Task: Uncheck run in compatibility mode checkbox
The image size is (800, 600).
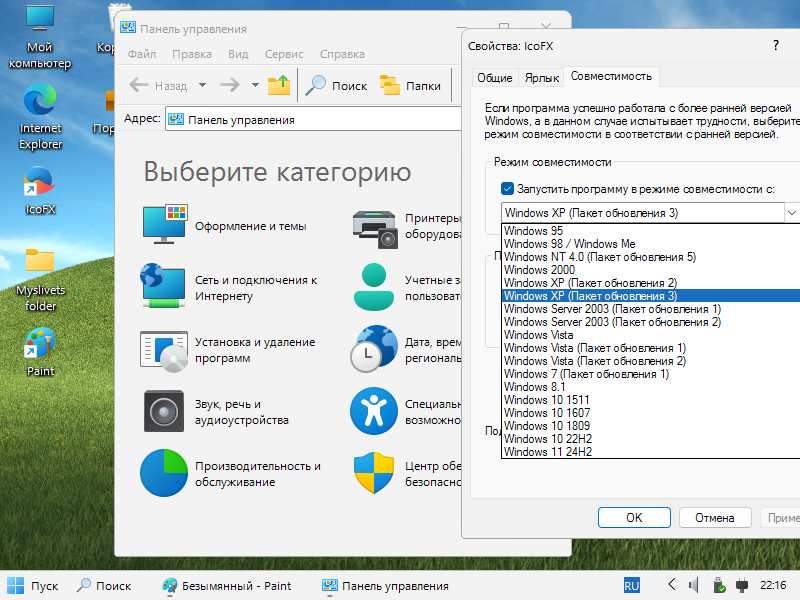Action: coord(507,189)
